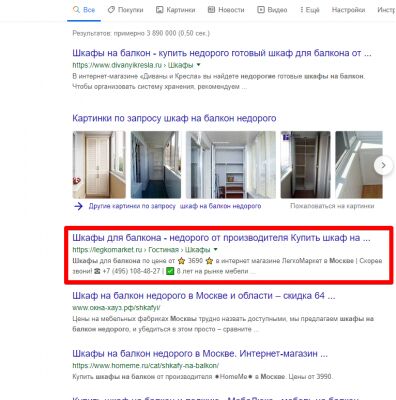Click the legkomarket.ru breadcrumb URL
The image size is (396, 400).
pyautogui.click(x=141, y=250)
